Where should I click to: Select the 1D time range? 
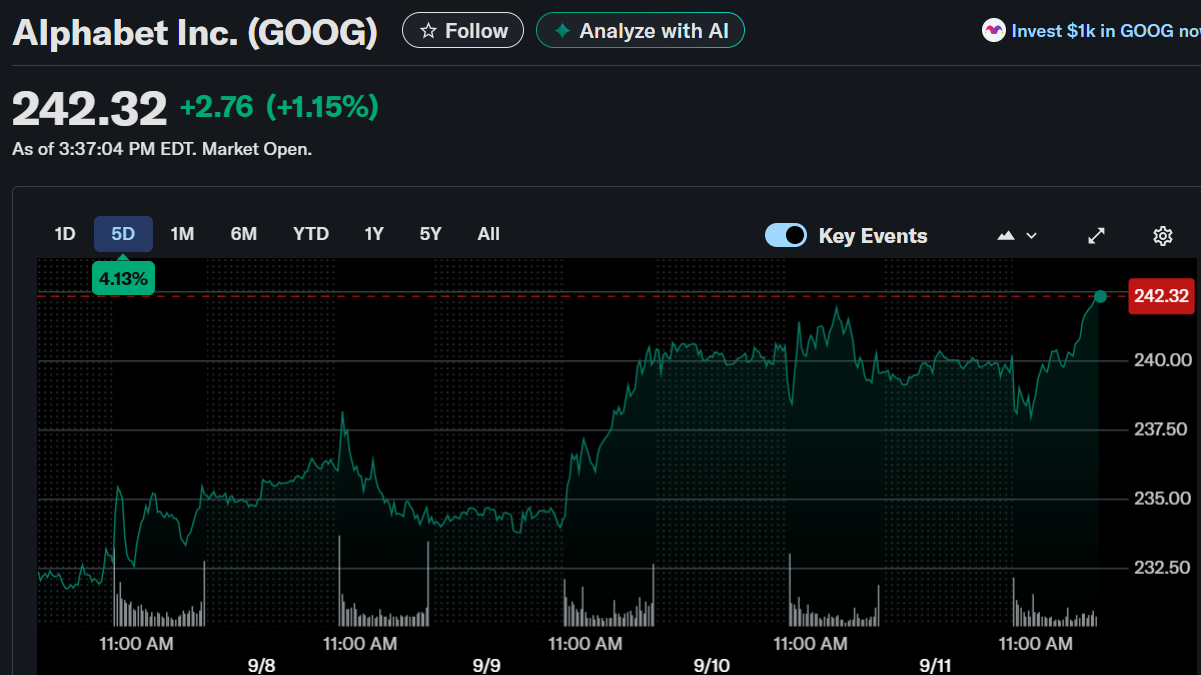pyautogui.click(x=65, y=234)
